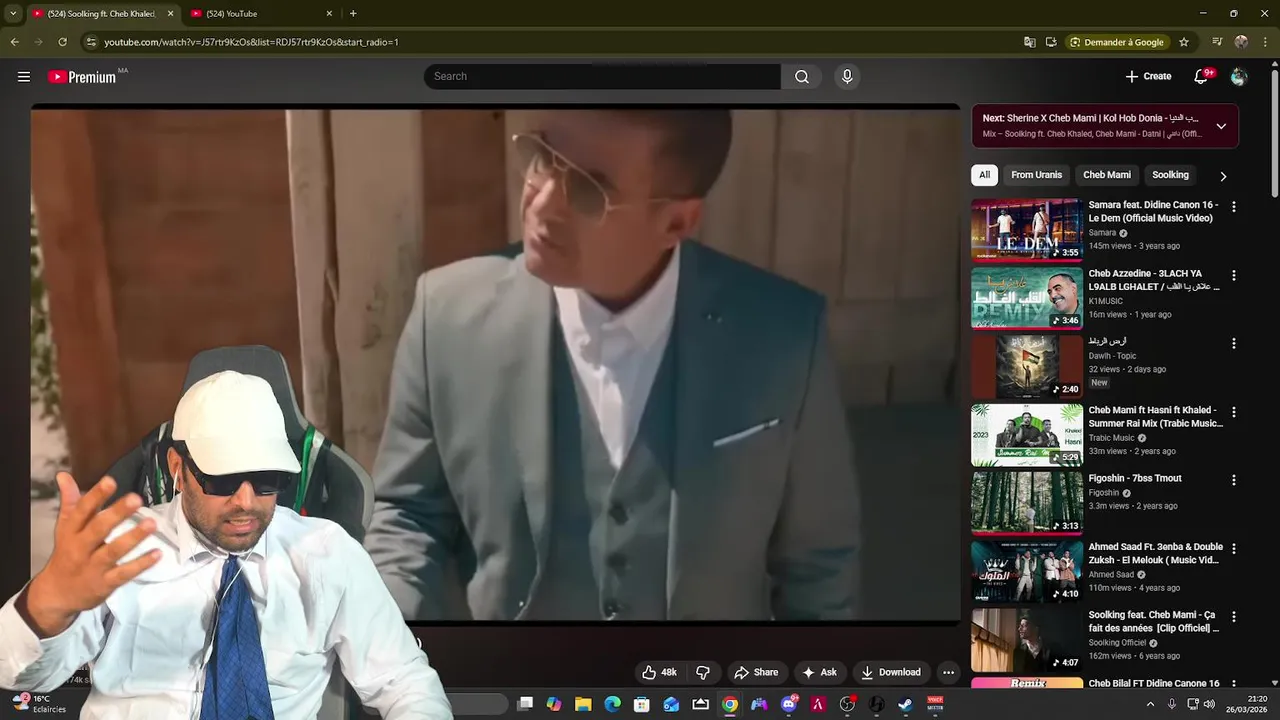
Task: Like the video with thumbs up
Action: (659, 672)
